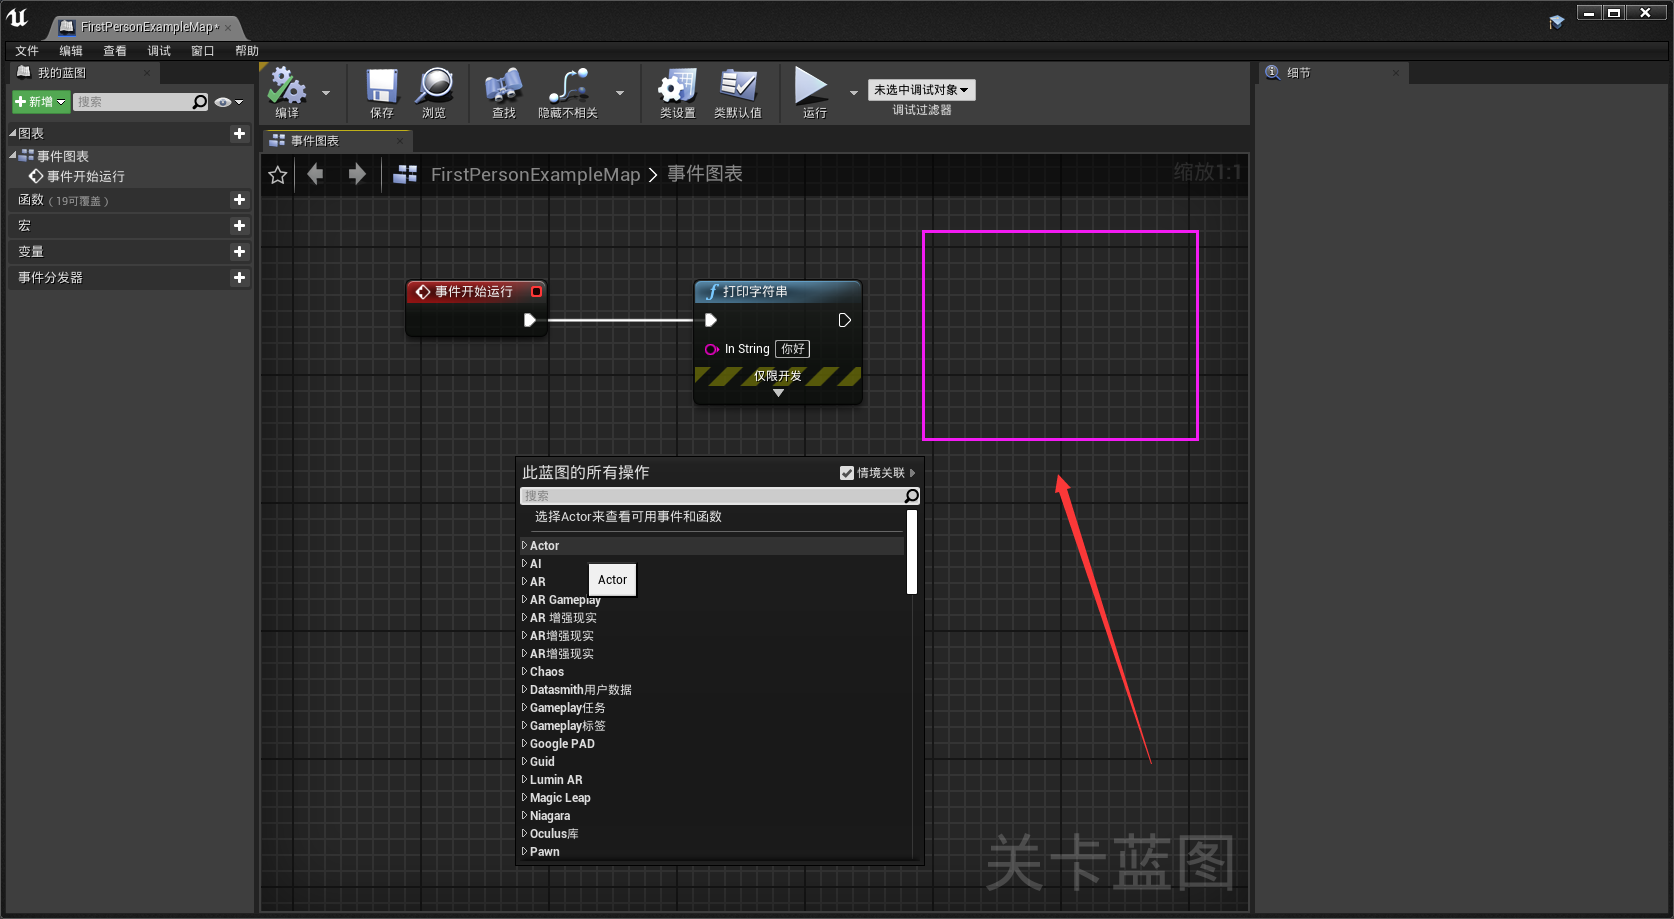Click the Print String exec input pin
Image resolution: width=1674 pixels, height=919 pixels.
point(711,320)
